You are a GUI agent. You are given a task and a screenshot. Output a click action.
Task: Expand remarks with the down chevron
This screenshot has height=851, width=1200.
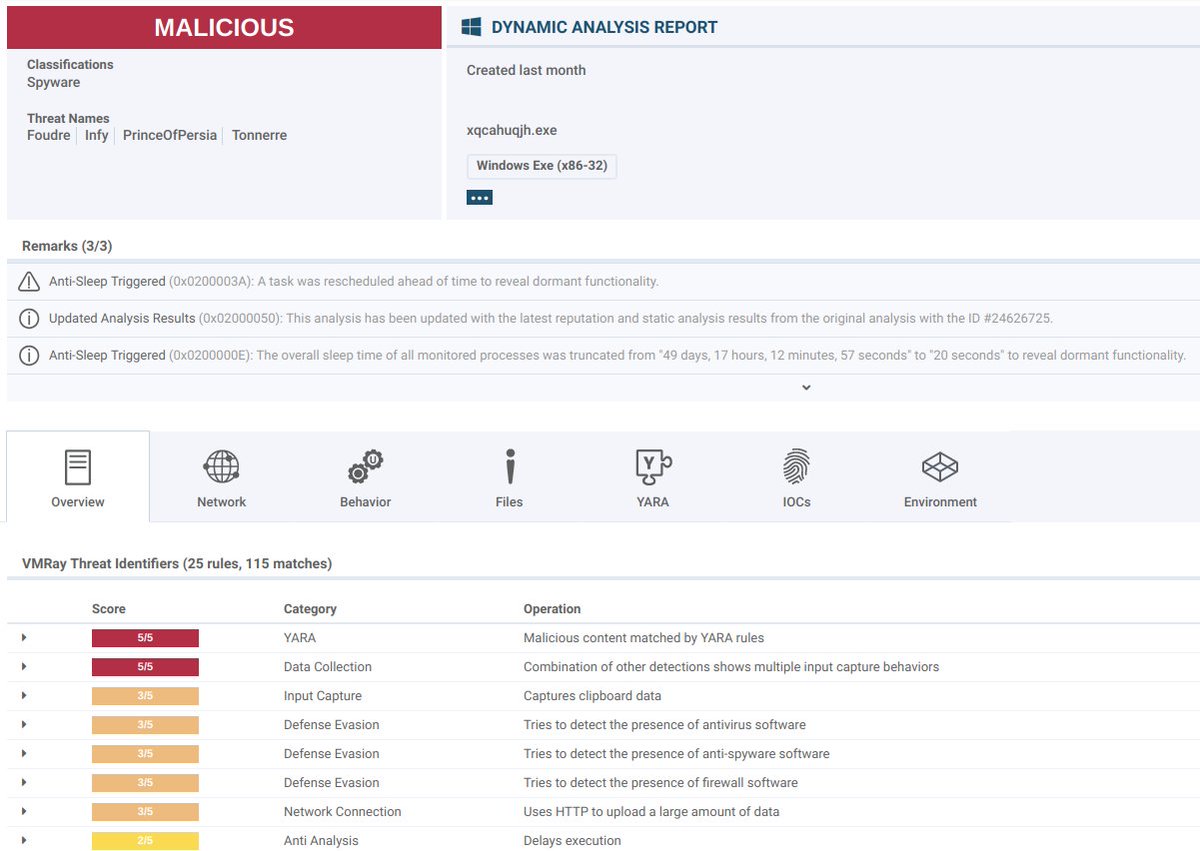point(806,388)
